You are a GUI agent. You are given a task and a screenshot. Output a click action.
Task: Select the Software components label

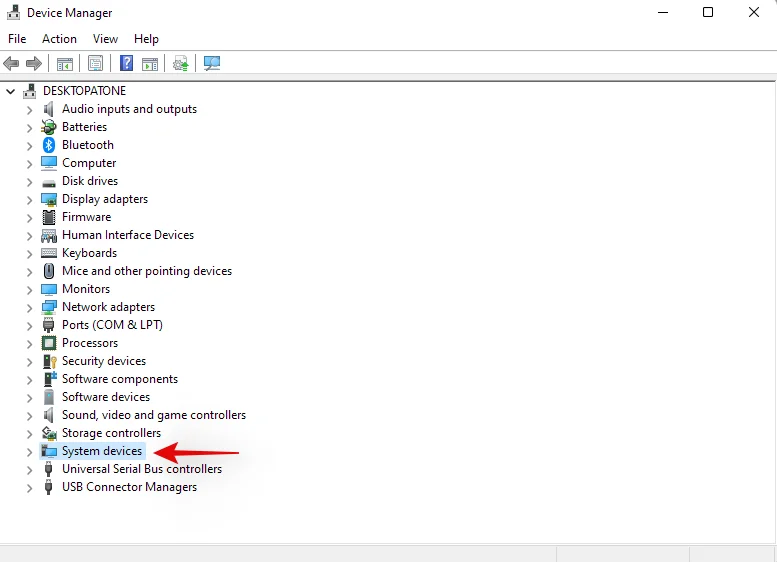[119, 379]
